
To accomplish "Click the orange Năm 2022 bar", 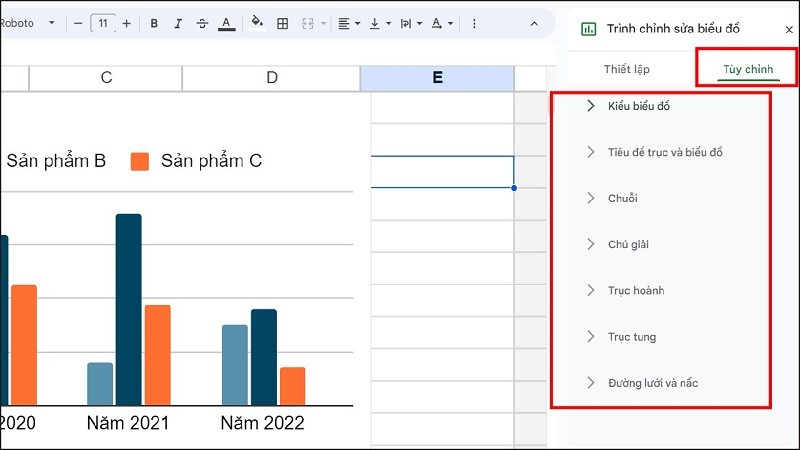I will [x=292, y=386].
